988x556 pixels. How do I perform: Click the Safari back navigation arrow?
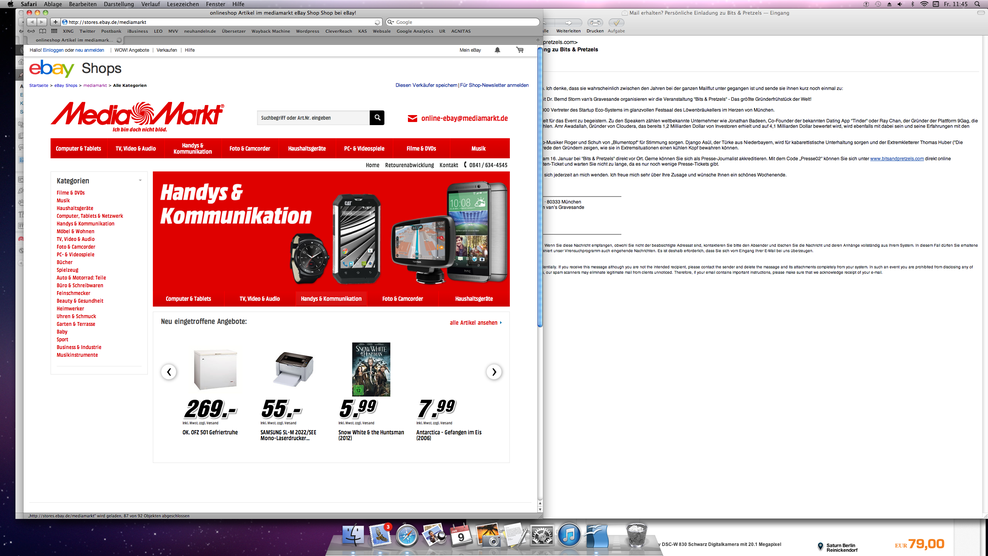(x=31, y=22)
